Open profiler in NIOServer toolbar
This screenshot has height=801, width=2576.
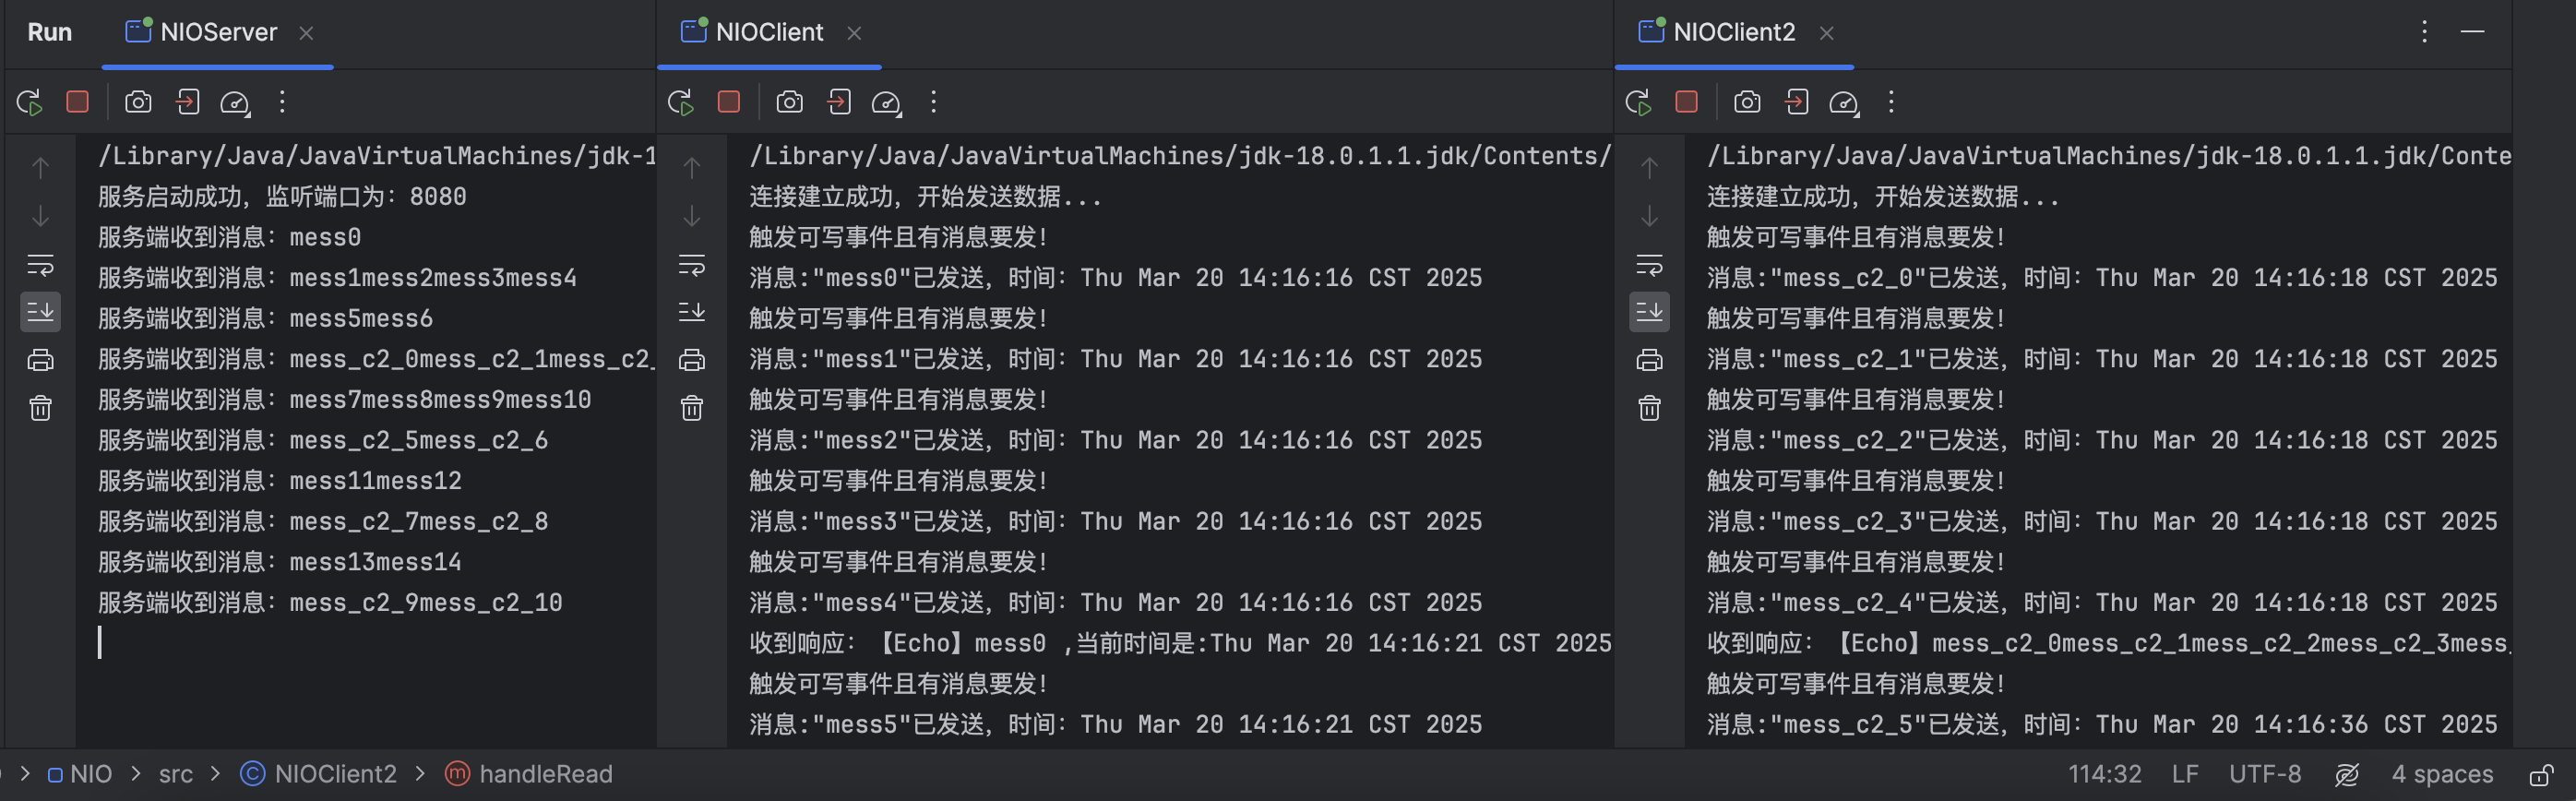(x=235, y=102)
